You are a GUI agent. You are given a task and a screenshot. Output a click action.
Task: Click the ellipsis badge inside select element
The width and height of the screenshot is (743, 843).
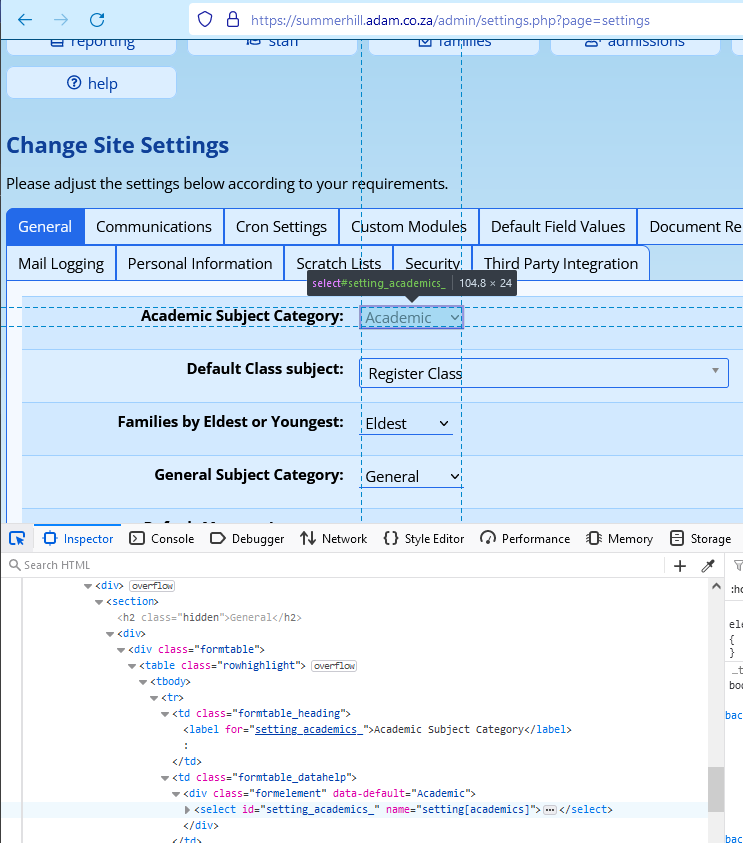coord(549,810)
